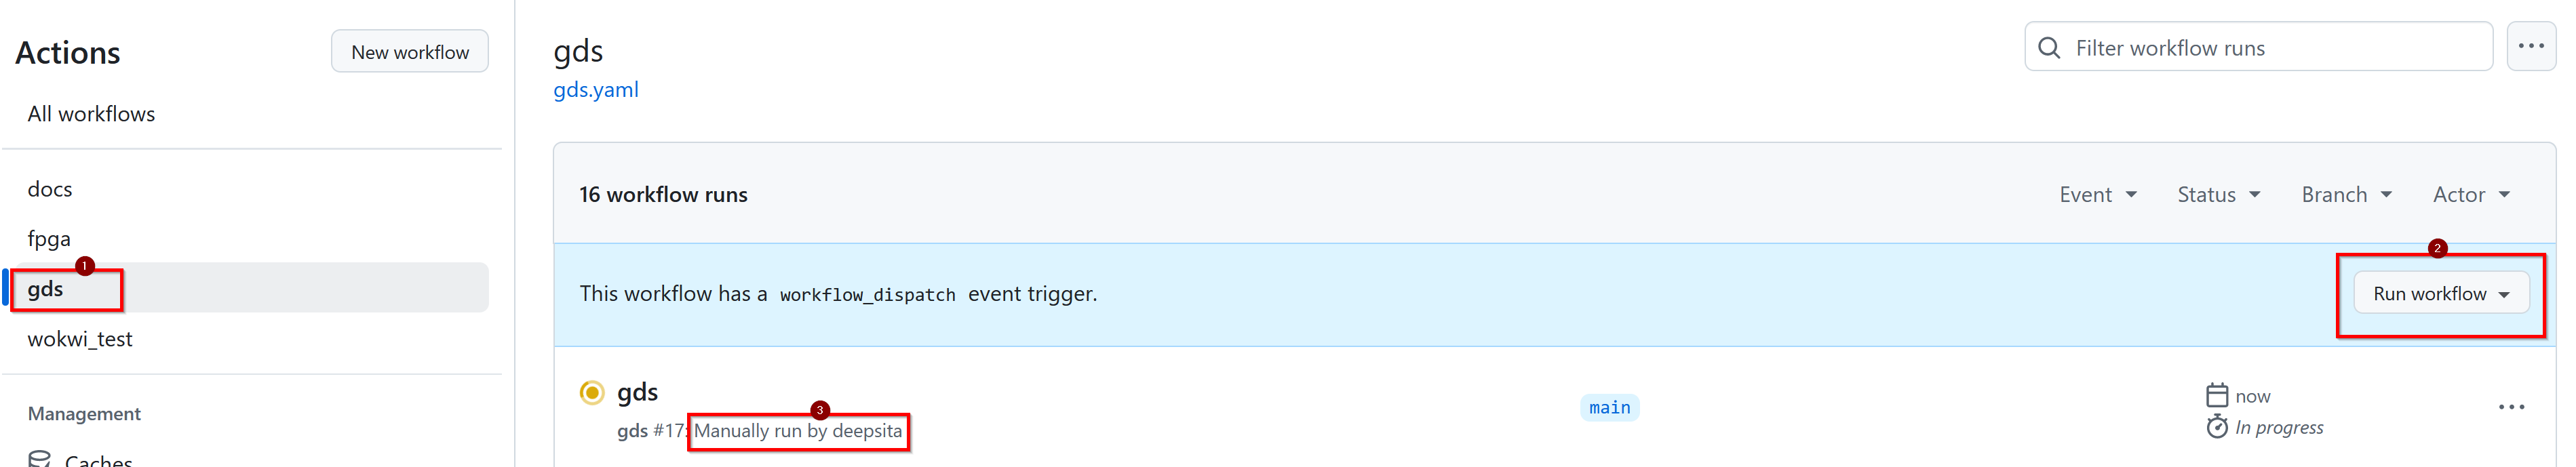Viewport: 2576px width, 467px height.
Task: Open the Status filter dropdown
Action: 2218,194
